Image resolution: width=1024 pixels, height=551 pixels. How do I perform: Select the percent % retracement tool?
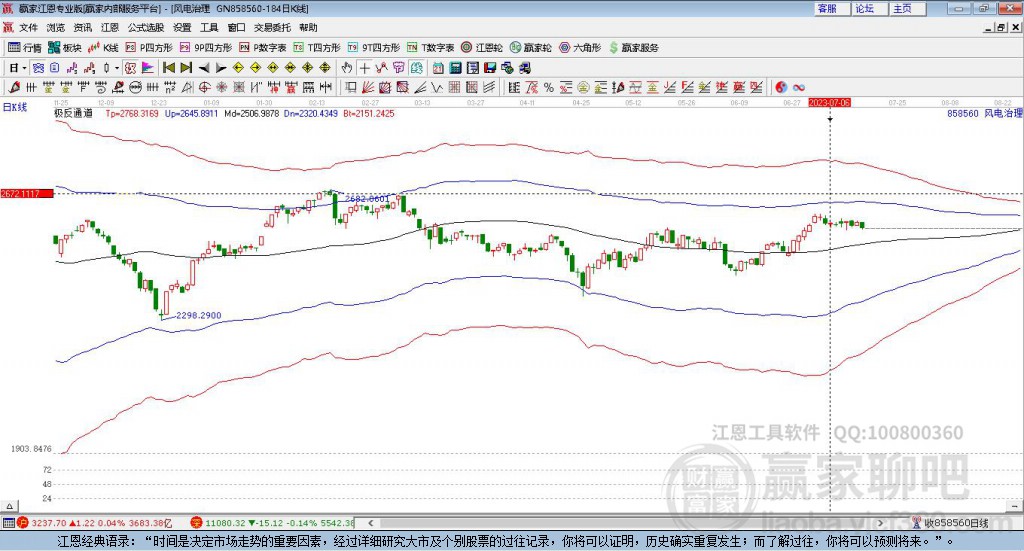549,87
